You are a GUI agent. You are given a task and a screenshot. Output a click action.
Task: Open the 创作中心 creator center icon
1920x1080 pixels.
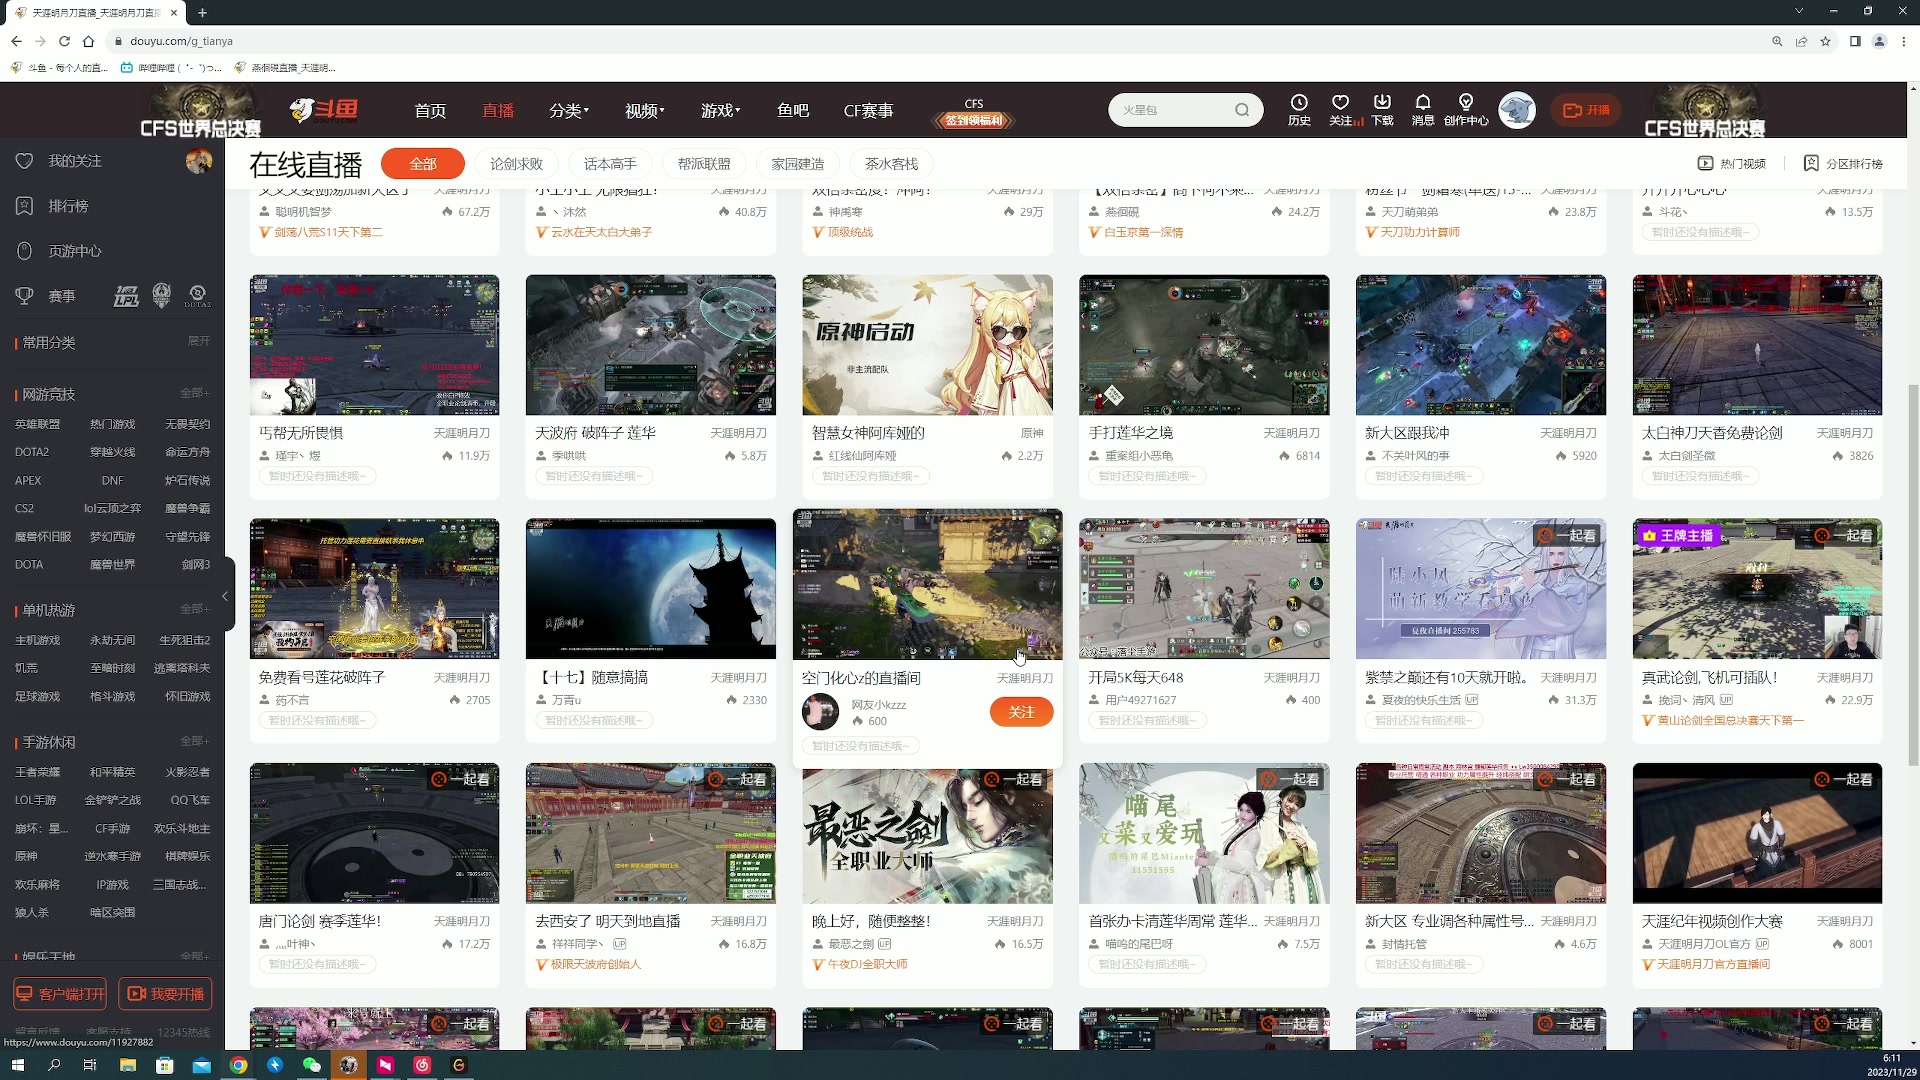click(1466, 110)
